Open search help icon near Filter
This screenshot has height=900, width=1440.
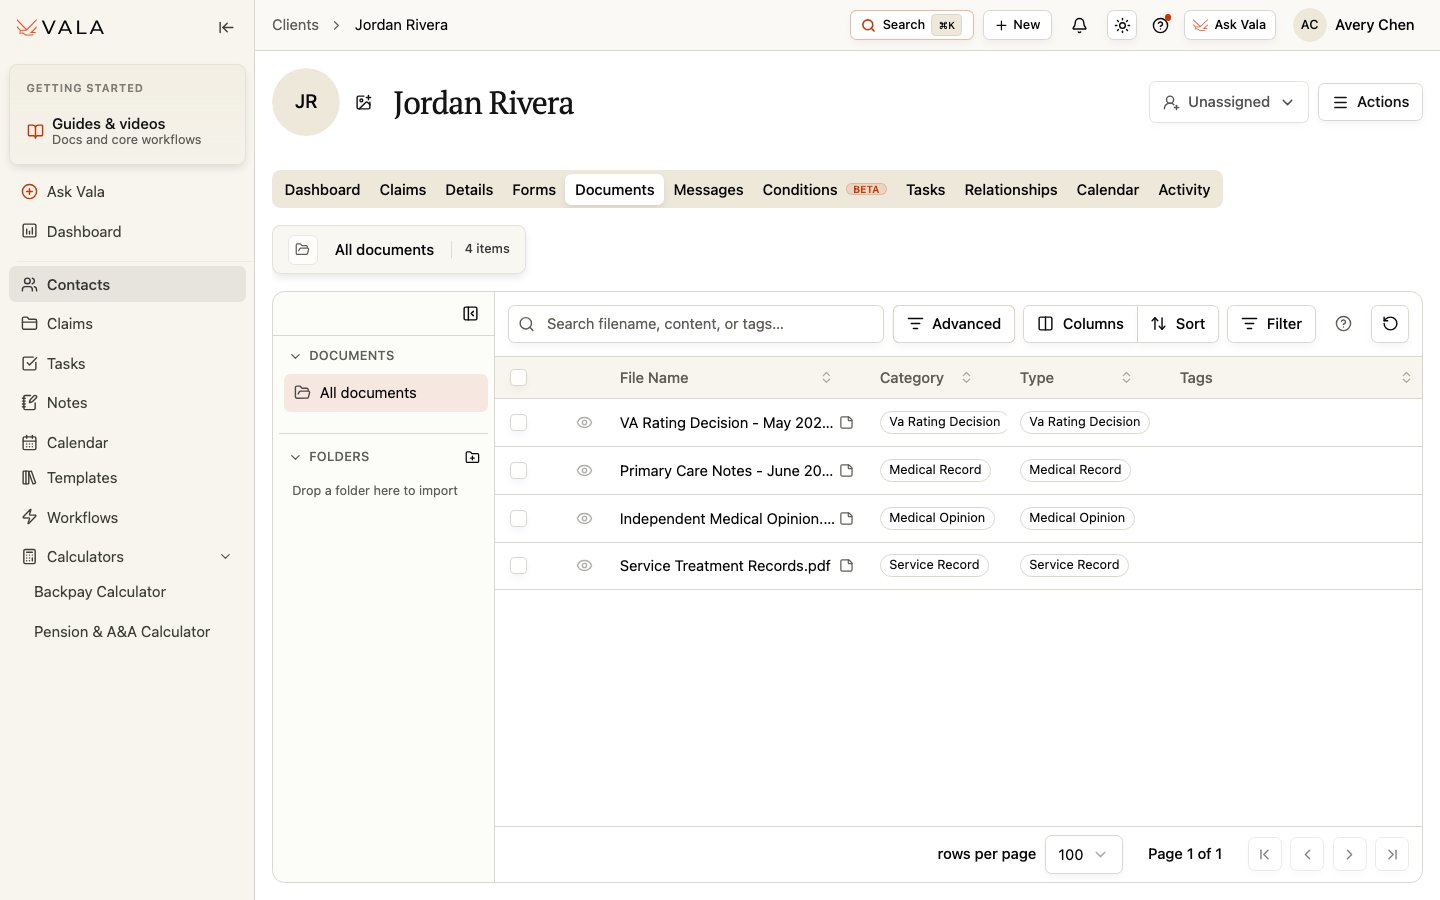coord(1343,323)
